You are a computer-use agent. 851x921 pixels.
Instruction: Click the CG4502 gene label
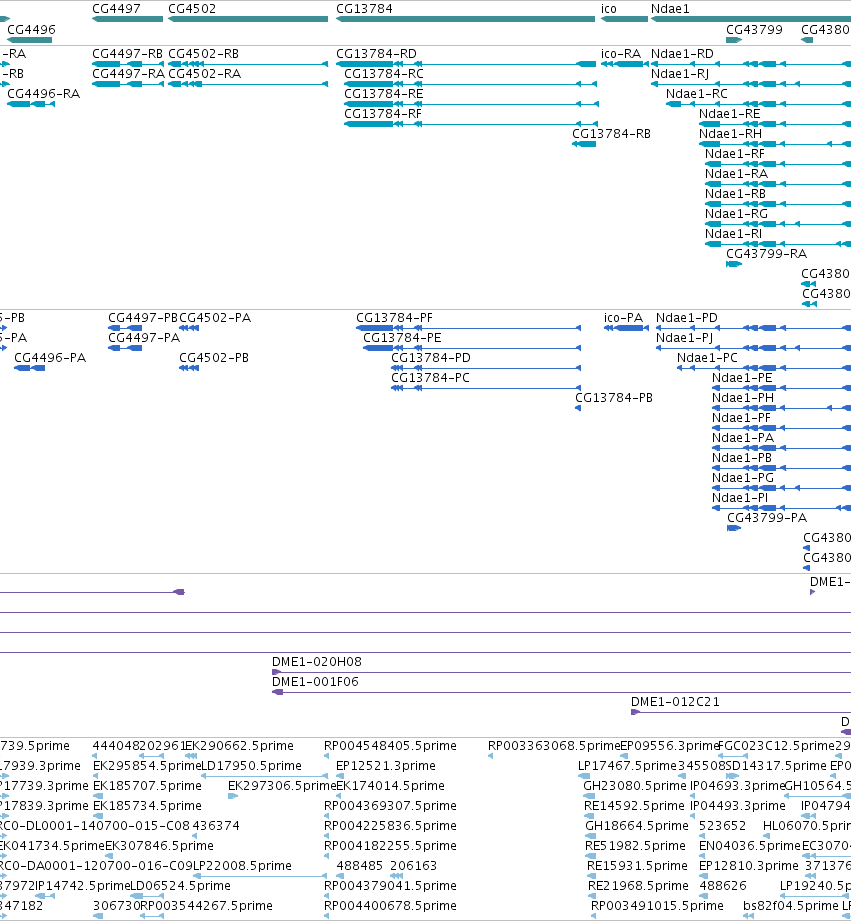(x=192, y=9)
